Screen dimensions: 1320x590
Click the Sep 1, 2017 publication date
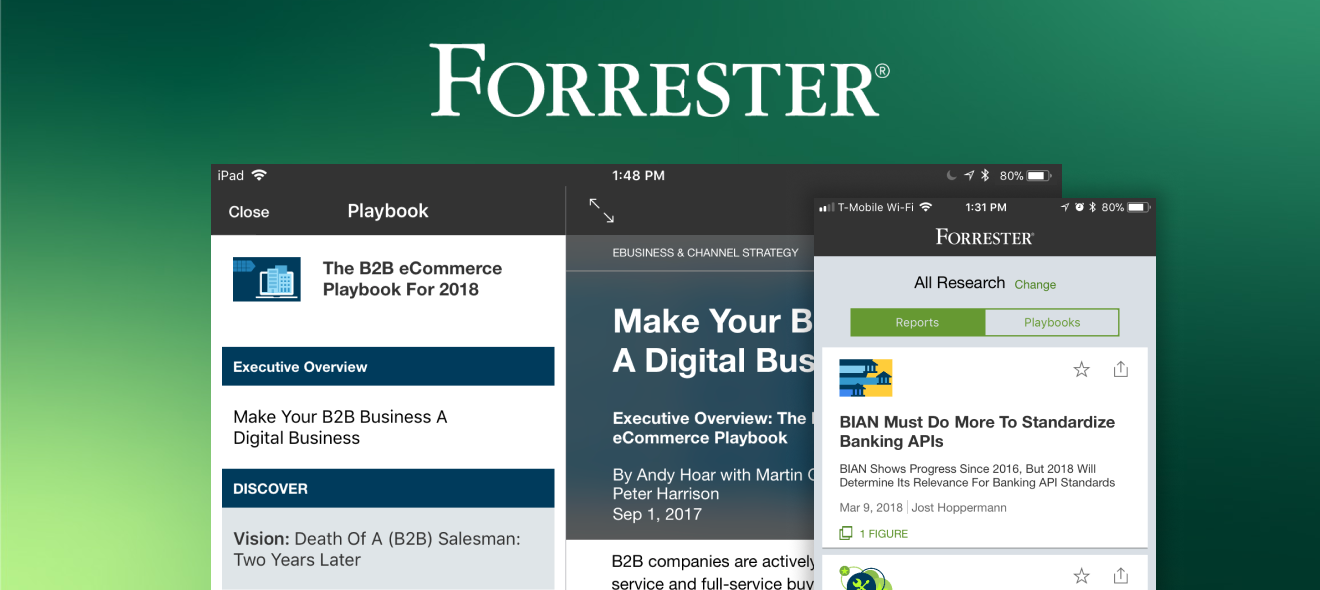657,514
